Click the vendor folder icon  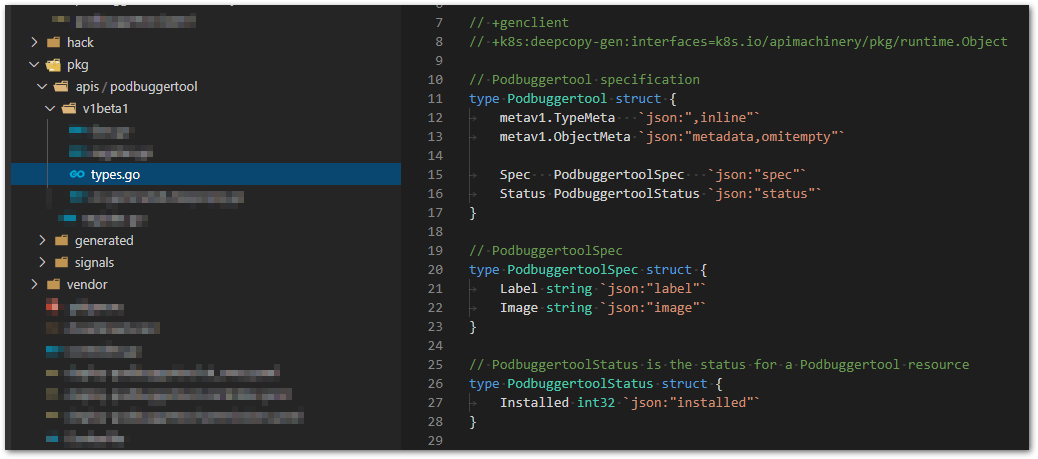click(53, 285)
